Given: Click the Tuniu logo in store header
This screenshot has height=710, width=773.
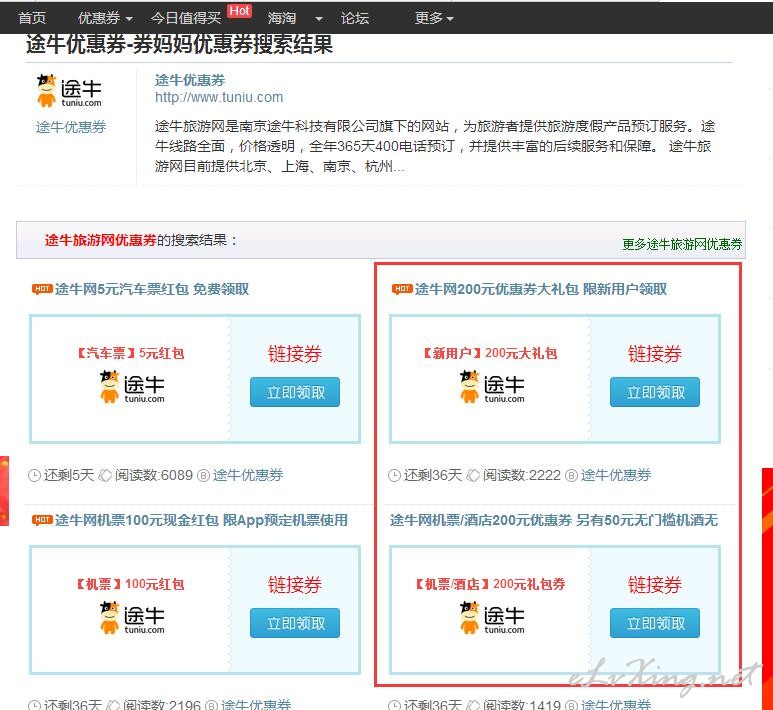Looking at the screenshot, I should (x=70, y=90).
